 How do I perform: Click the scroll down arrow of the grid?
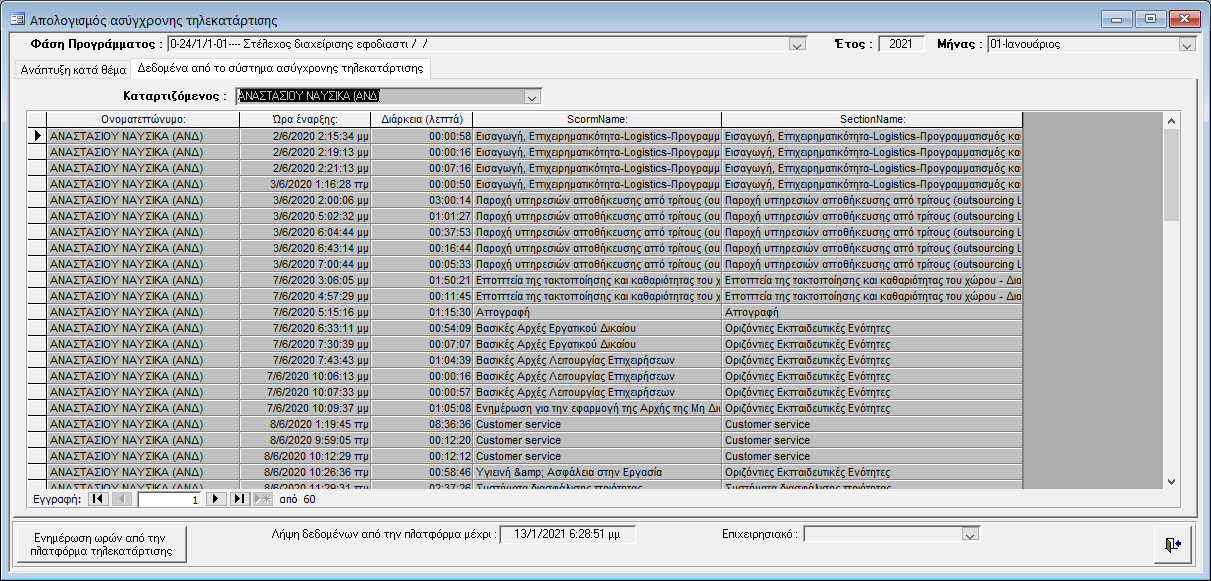pos(1172,482)
